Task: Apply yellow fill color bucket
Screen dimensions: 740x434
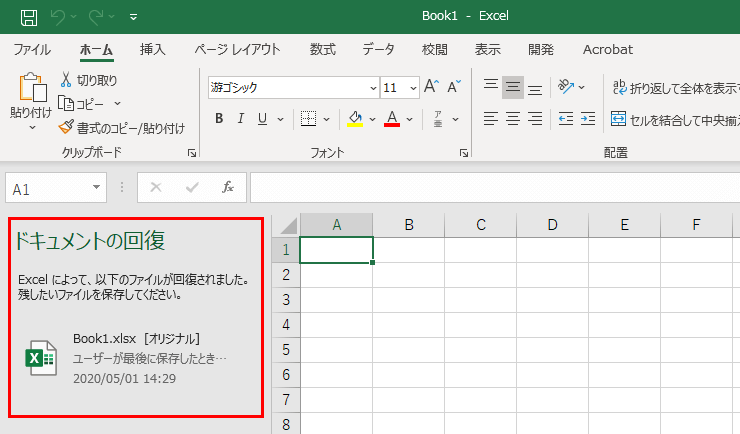Action: tap(355, 118)
